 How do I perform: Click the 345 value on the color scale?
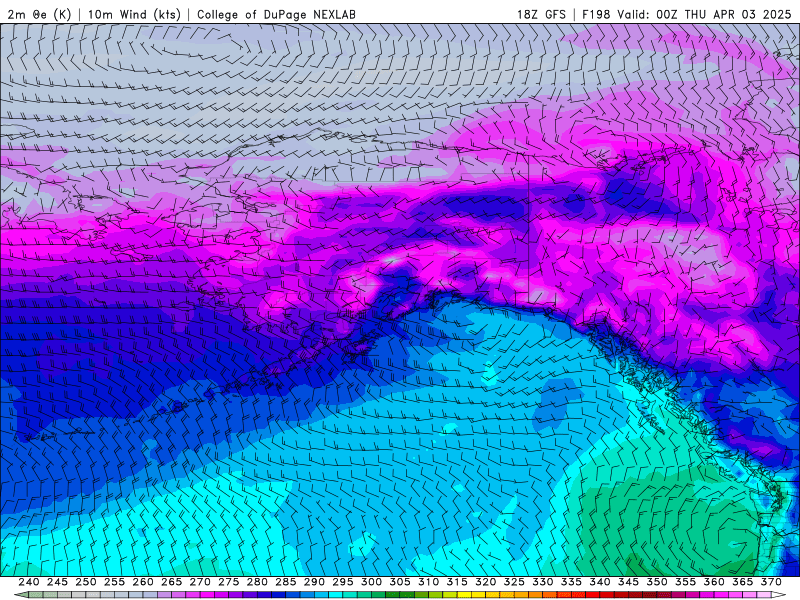[x=629, y=582]
